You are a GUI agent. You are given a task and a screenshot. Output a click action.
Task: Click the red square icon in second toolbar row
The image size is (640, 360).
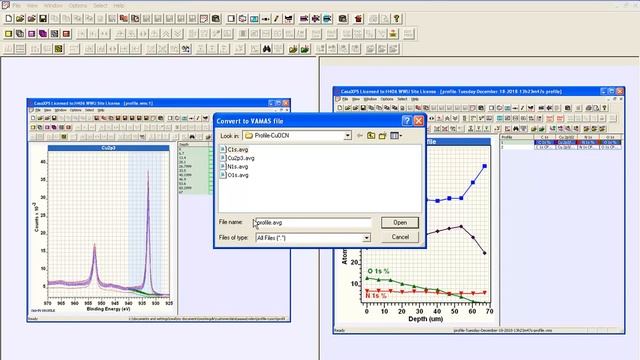(66, 34)
